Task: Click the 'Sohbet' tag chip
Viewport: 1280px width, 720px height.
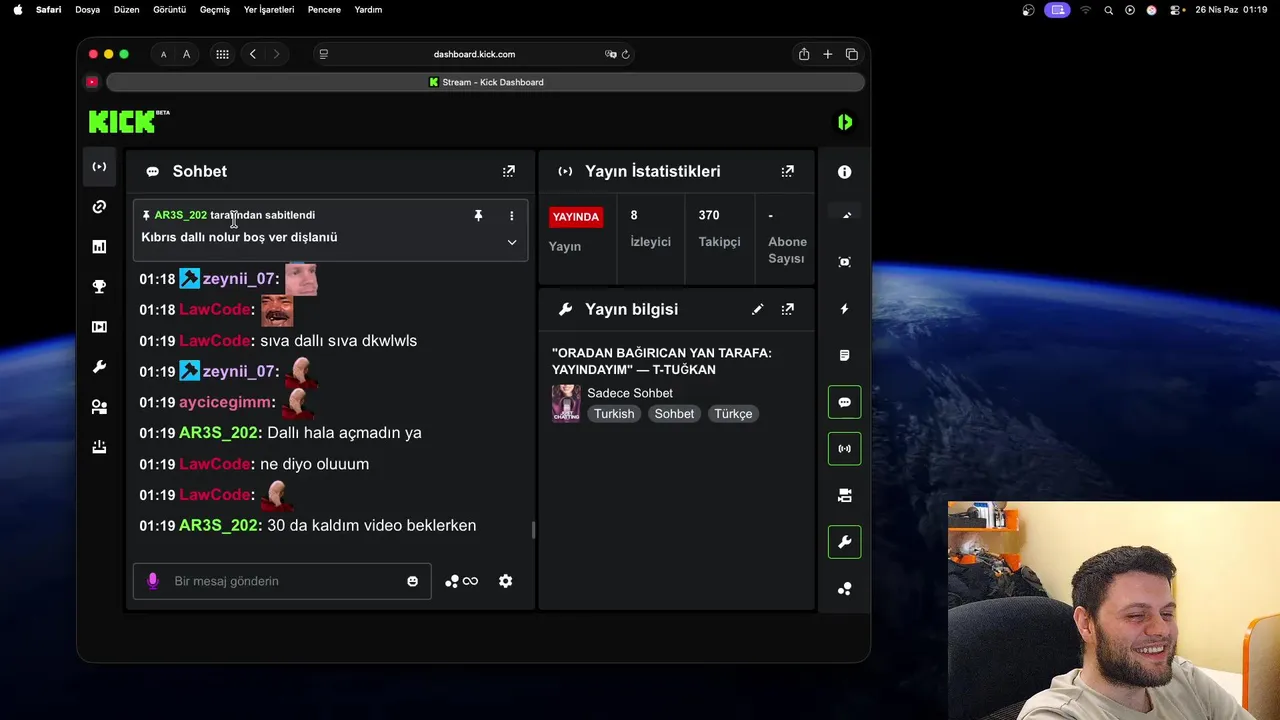Action: click(x=674, y=414)
